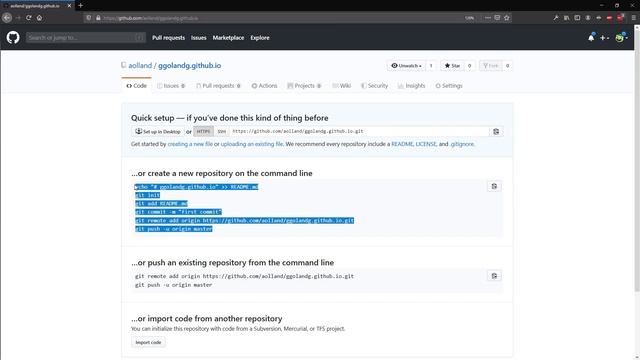Open the Firefox hamburger menu

tap(633, 18)
